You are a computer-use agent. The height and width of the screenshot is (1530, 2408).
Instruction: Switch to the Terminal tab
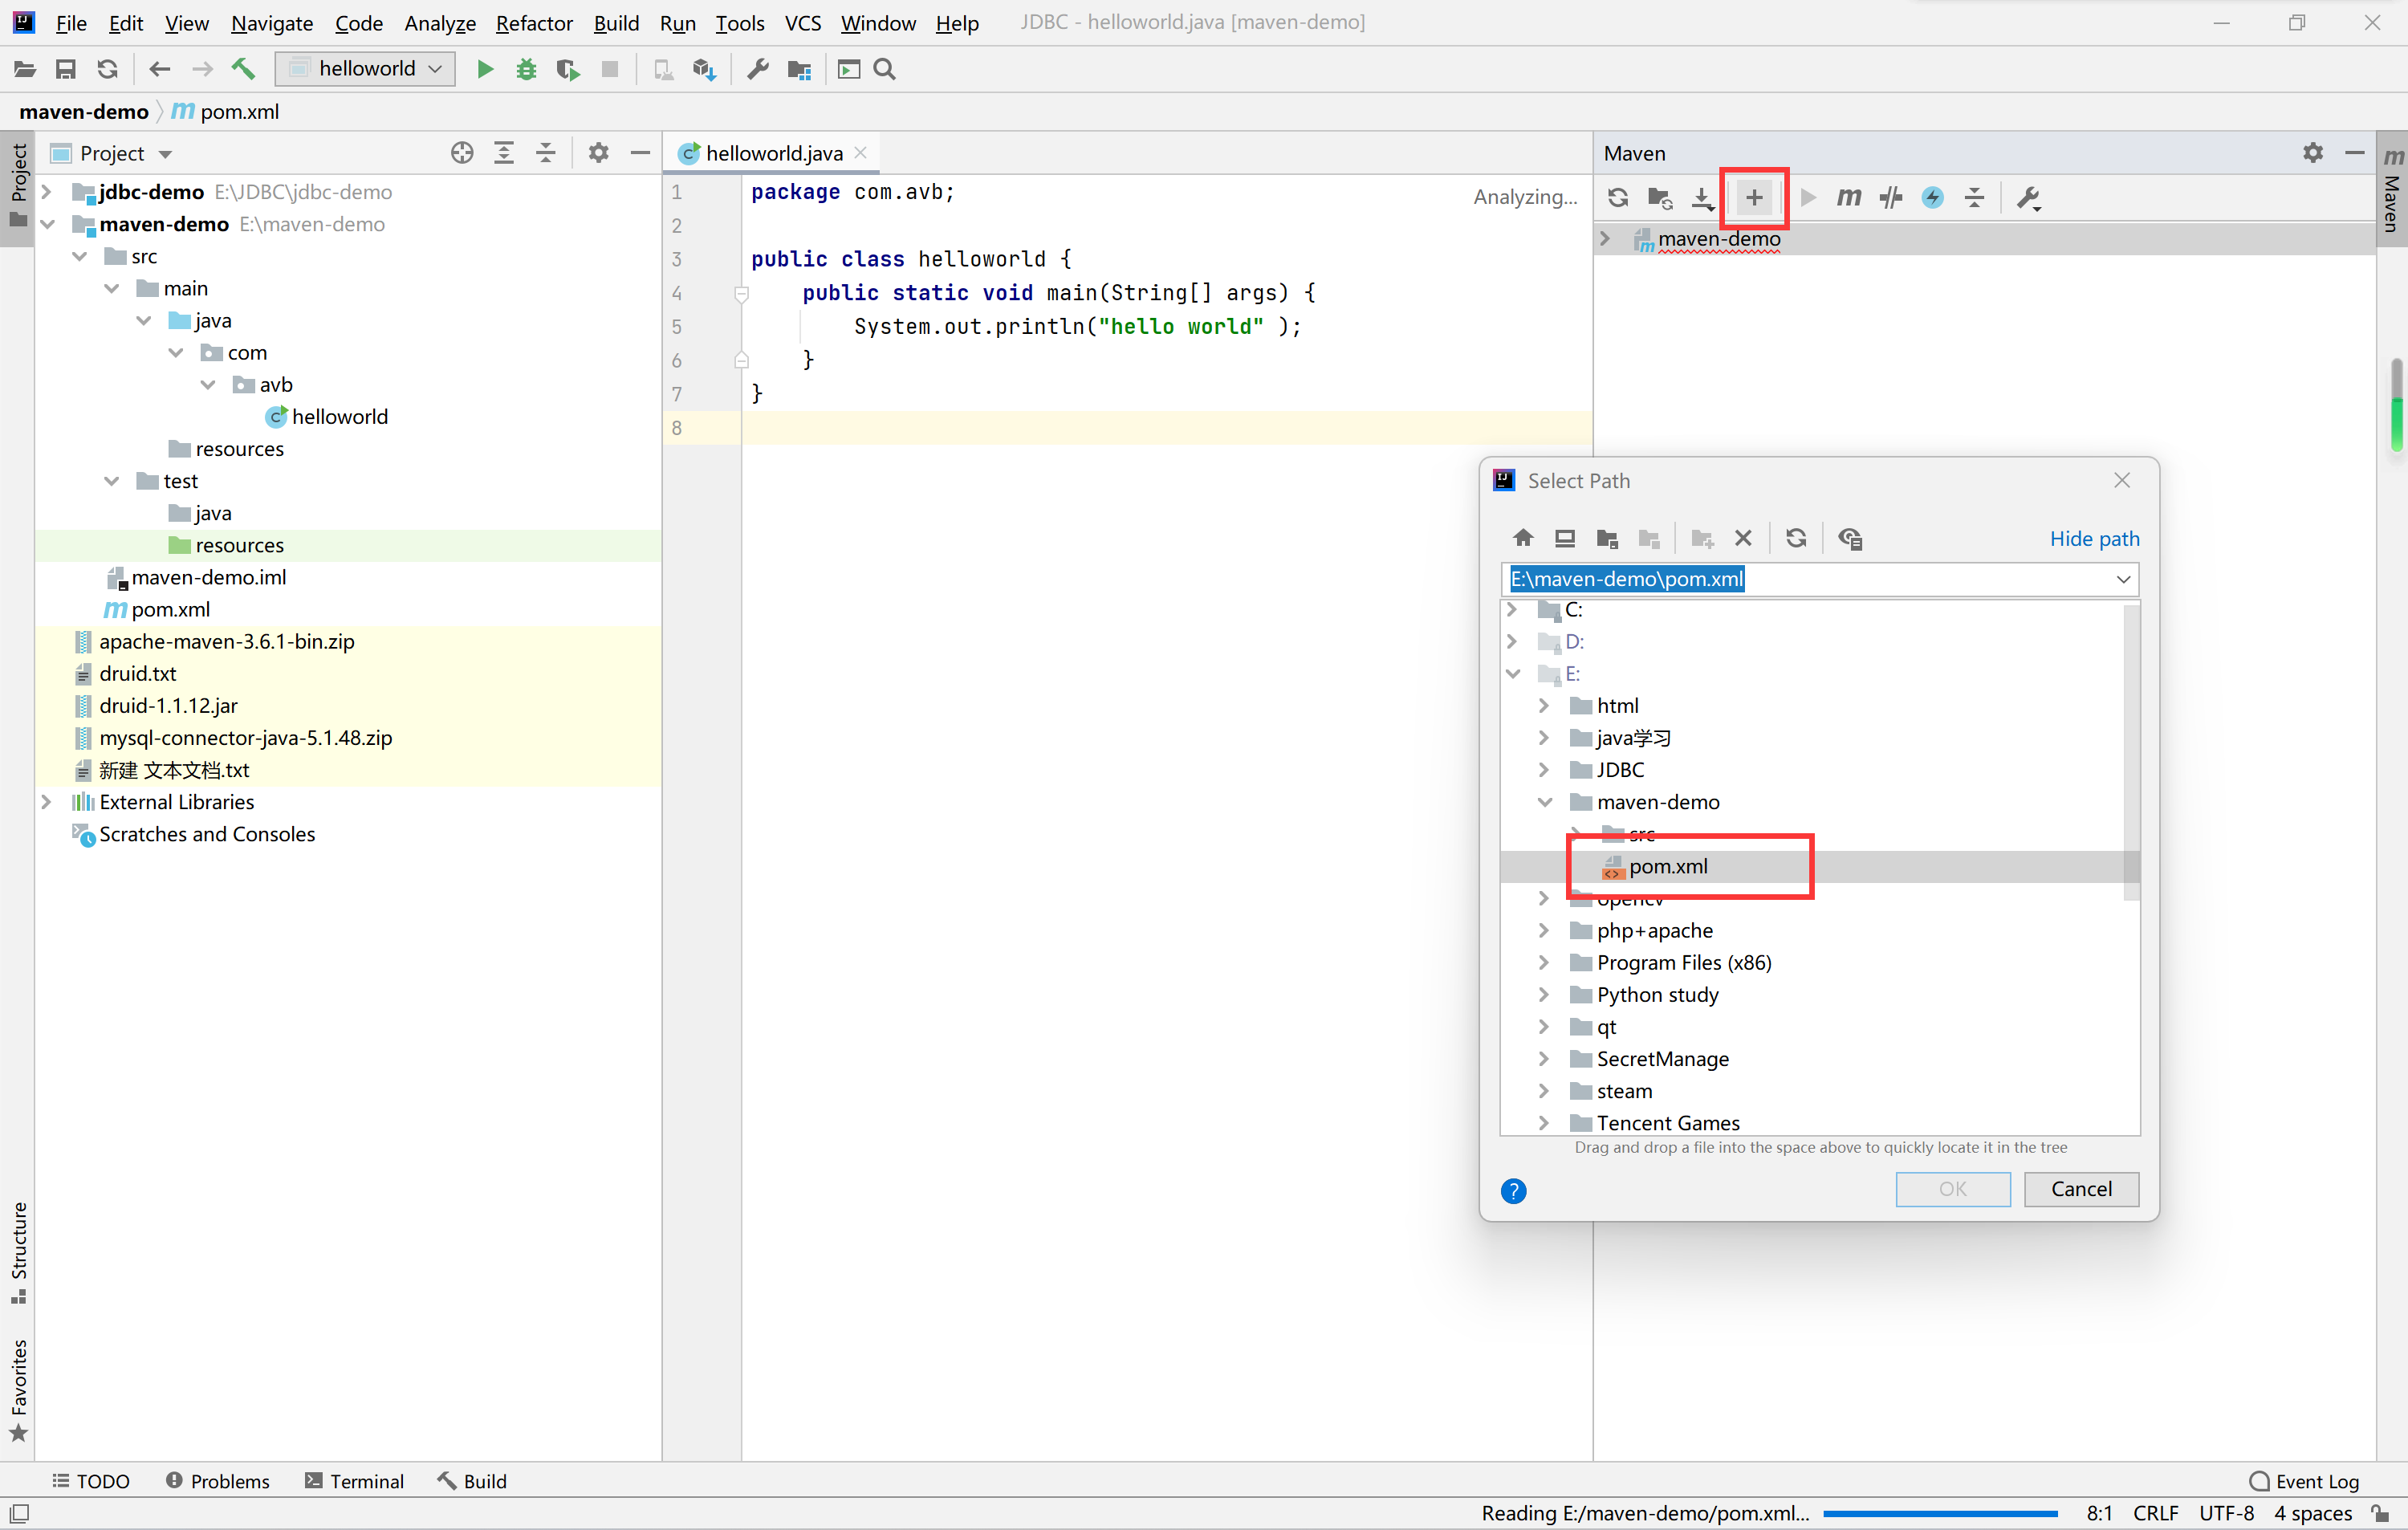click(x=355, y=1481)
